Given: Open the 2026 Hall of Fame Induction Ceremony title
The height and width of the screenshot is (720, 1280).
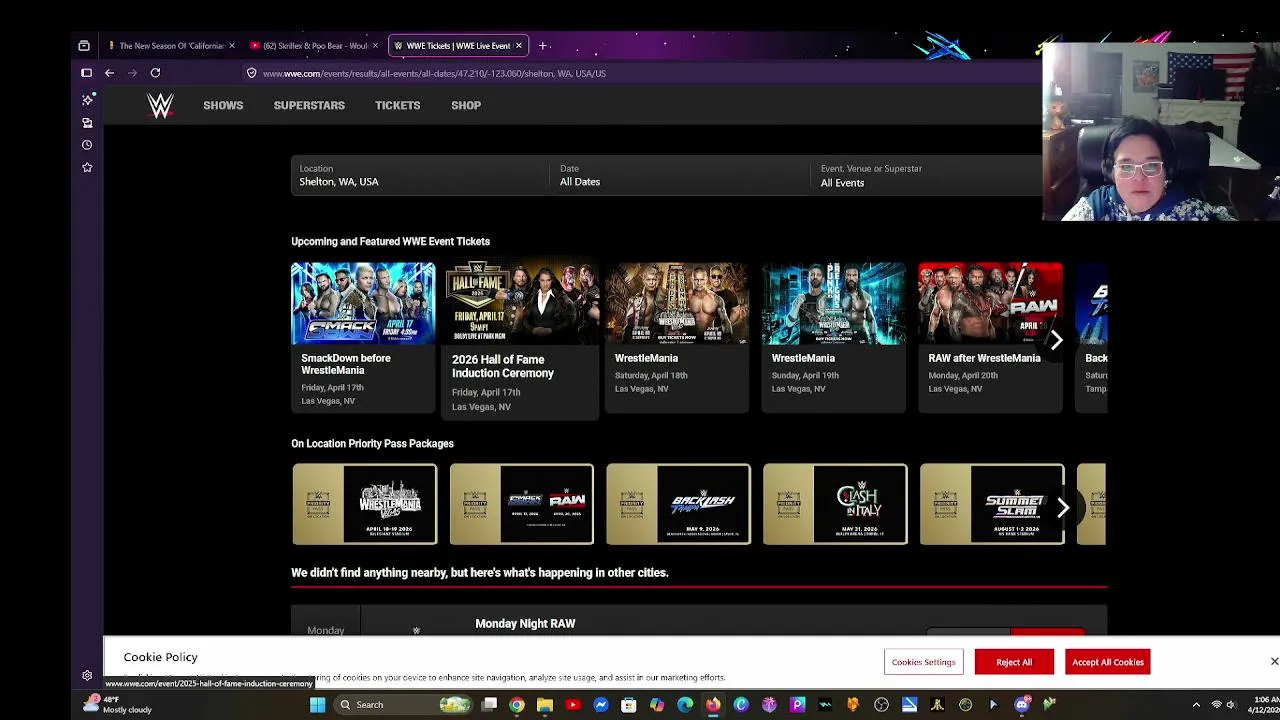Looking at the screenshot, I should 503,366.
